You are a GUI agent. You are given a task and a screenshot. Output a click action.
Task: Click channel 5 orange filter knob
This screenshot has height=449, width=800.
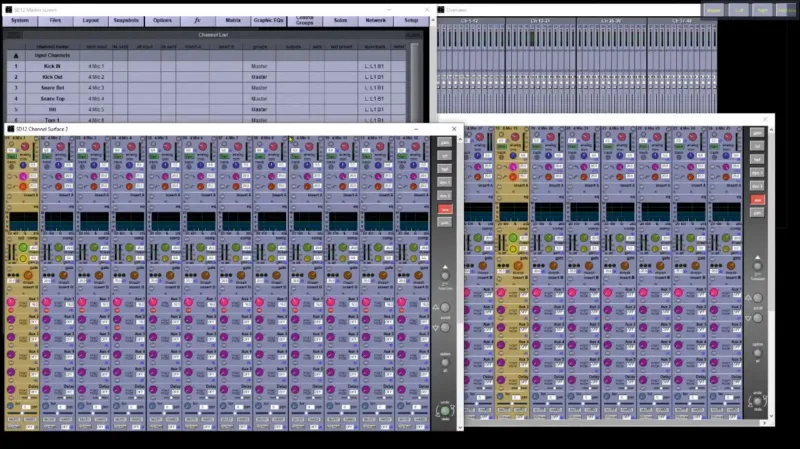pos(165,186)
